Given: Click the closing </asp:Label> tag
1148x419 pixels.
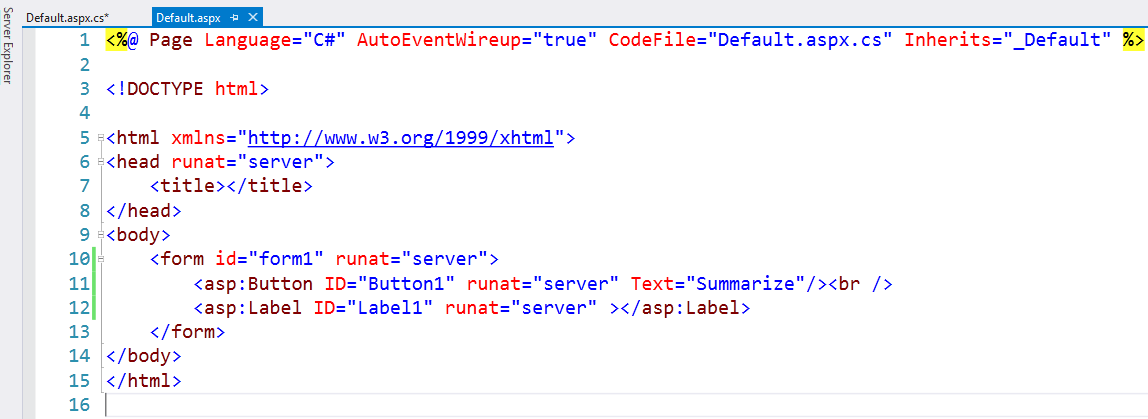Looking at the screenshot, I should pyautogui.click(x=685, y=308).
